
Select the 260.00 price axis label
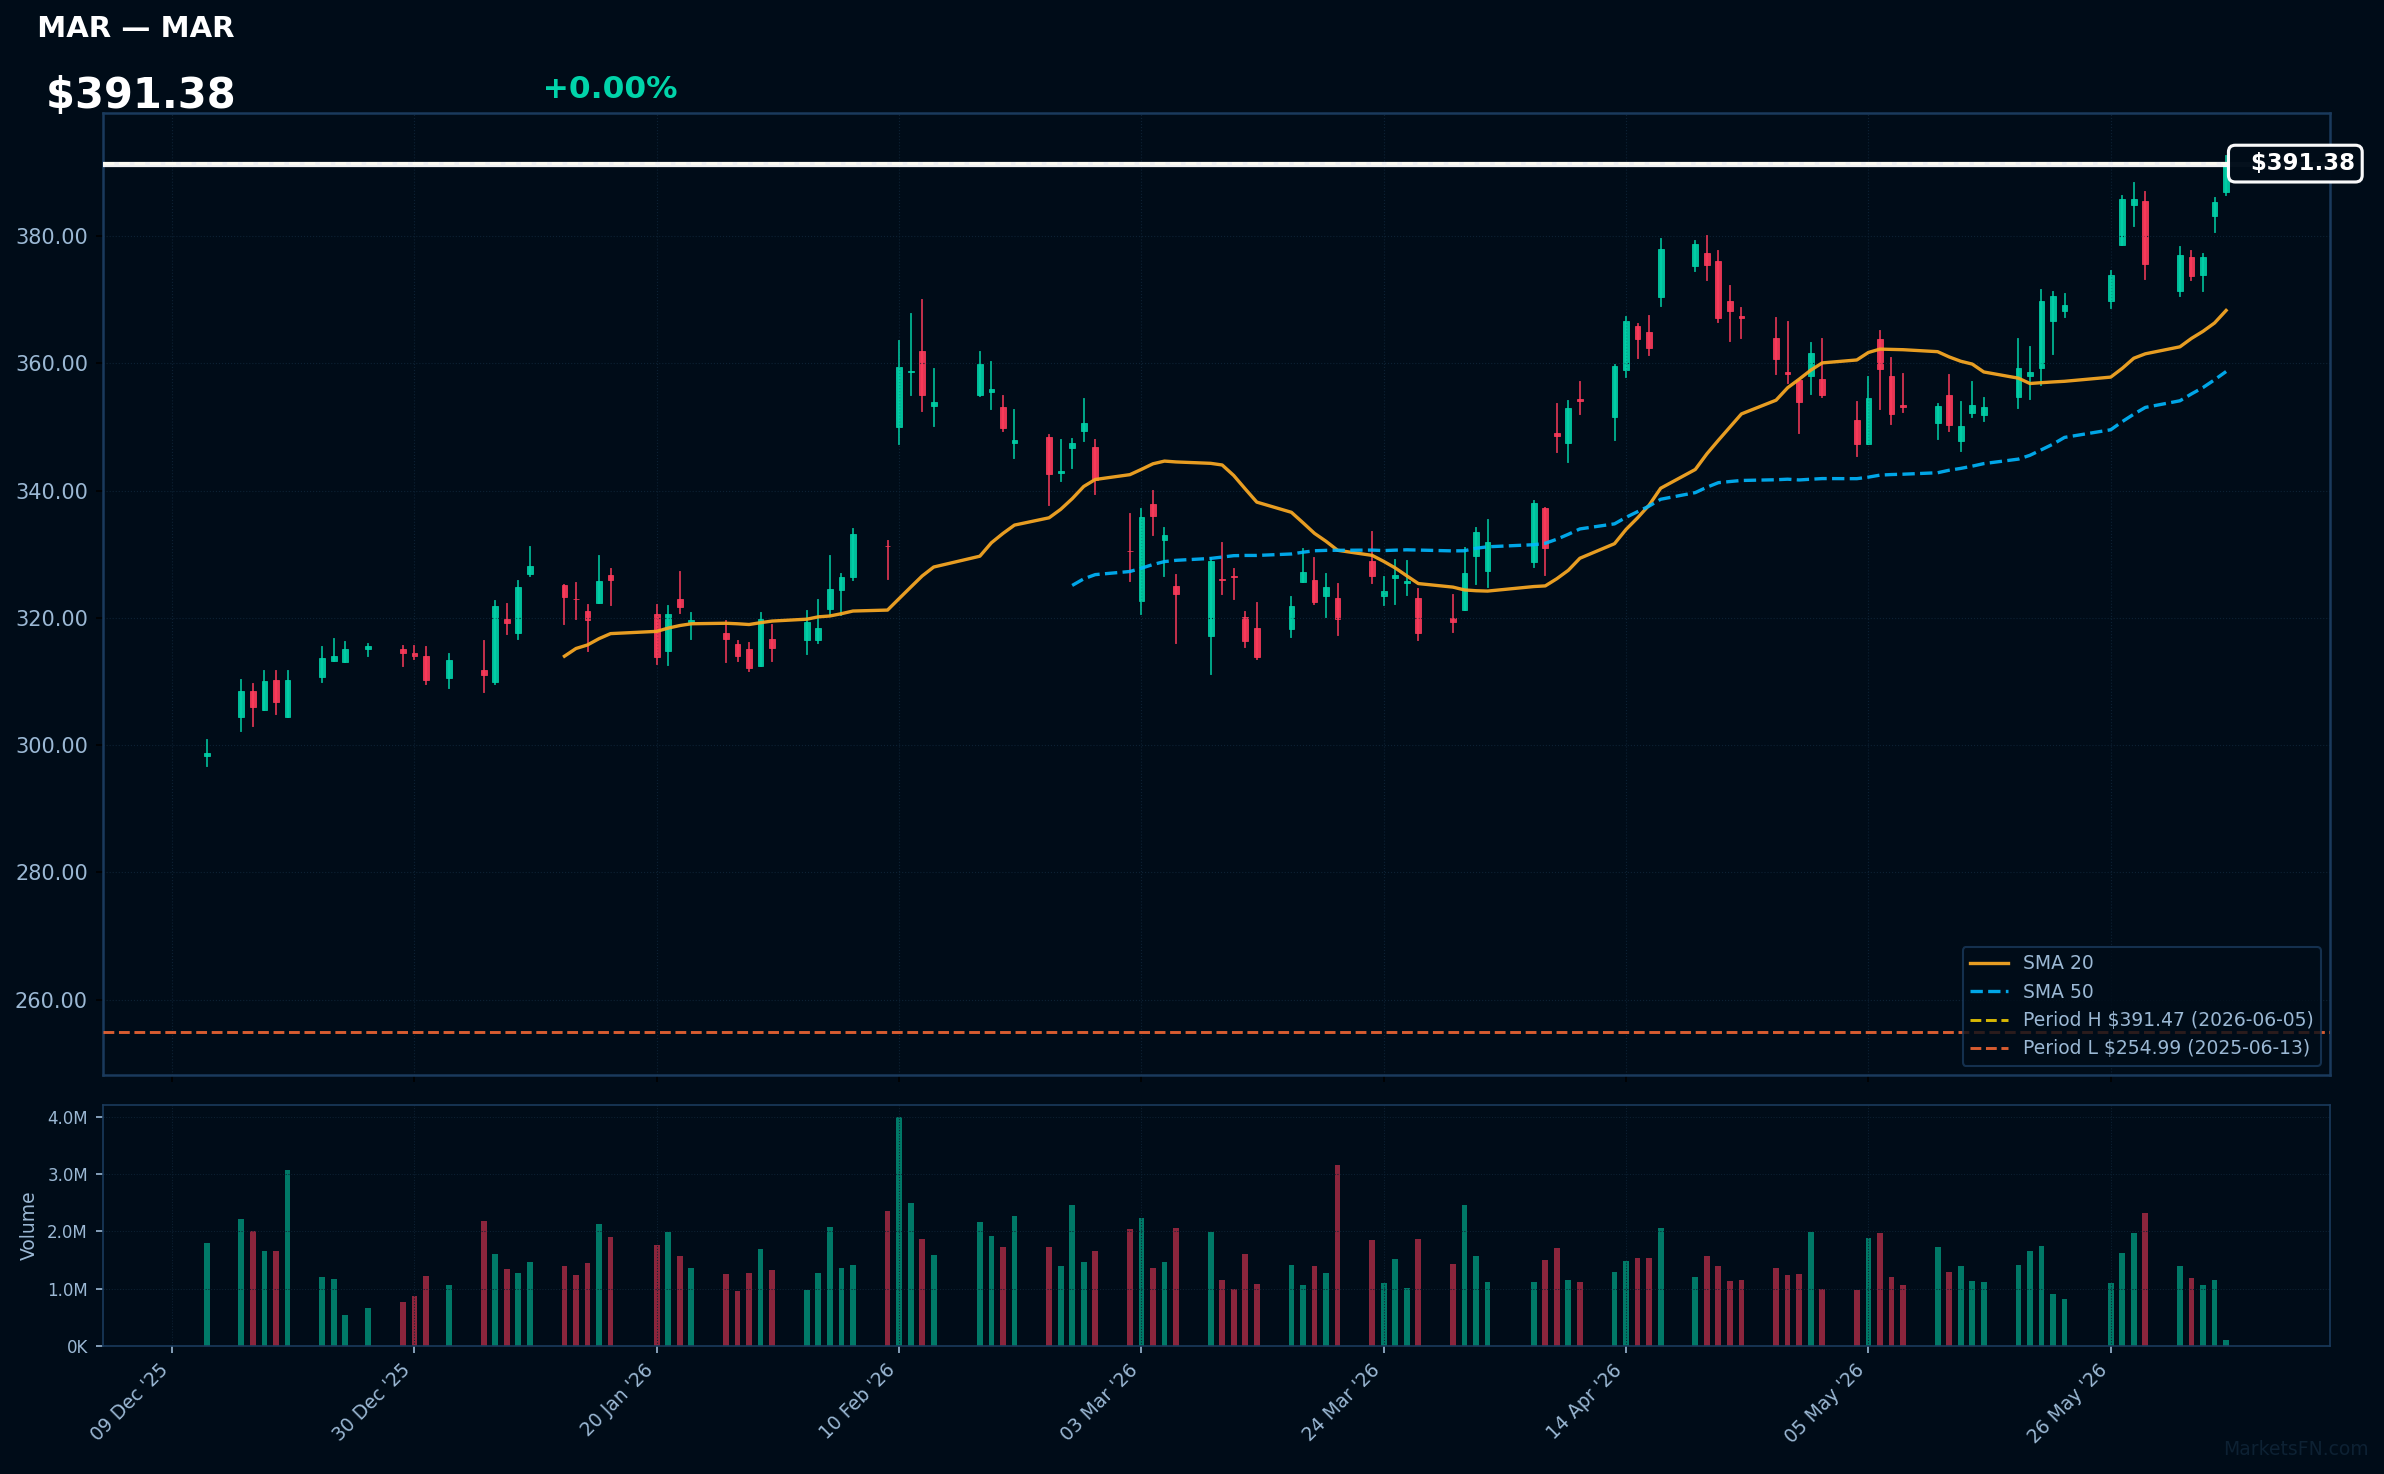tap(51, 1000)
